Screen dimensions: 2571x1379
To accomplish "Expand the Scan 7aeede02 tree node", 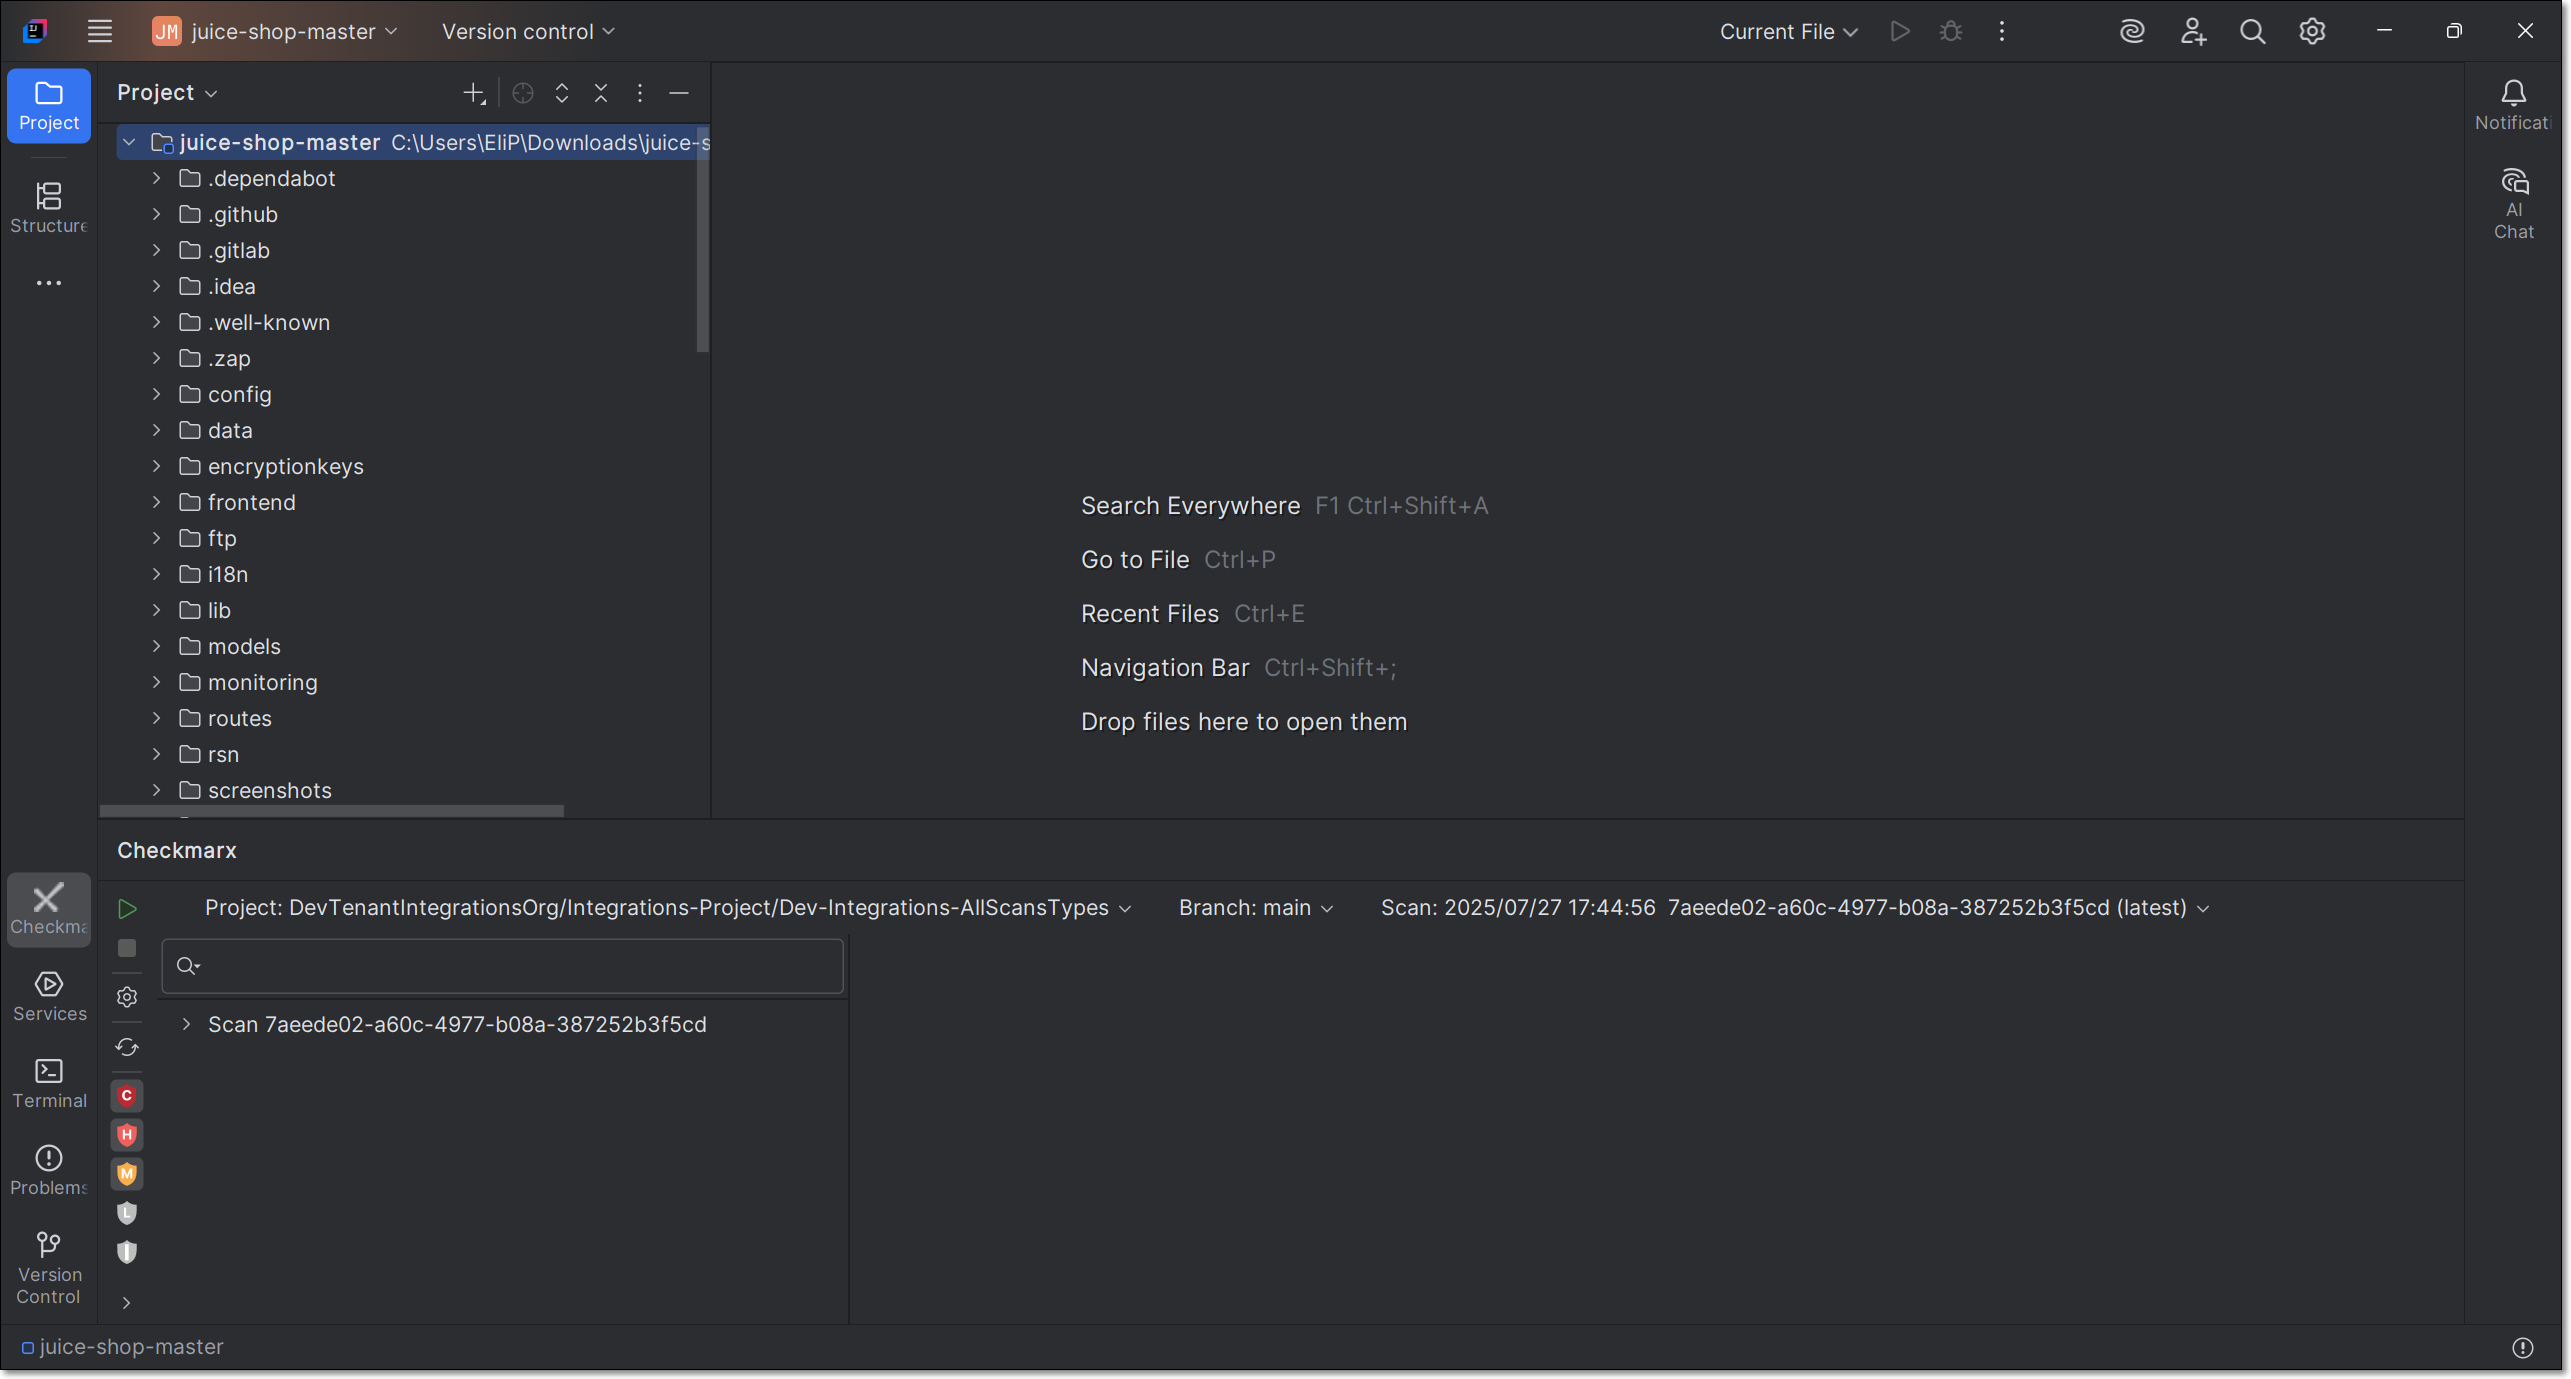I will tap(186, 1024).
